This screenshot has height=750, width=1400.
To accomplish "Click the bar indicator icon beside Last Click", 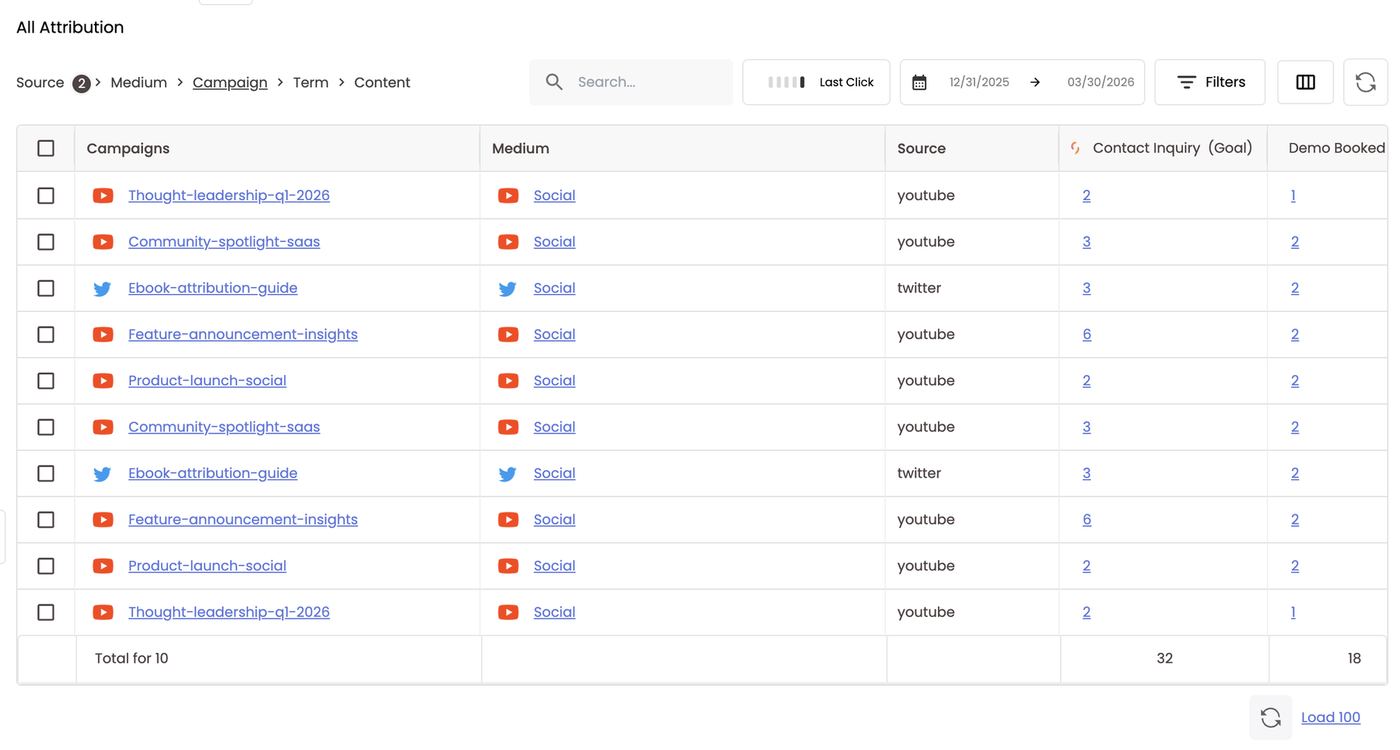I will tap(786, 82).
